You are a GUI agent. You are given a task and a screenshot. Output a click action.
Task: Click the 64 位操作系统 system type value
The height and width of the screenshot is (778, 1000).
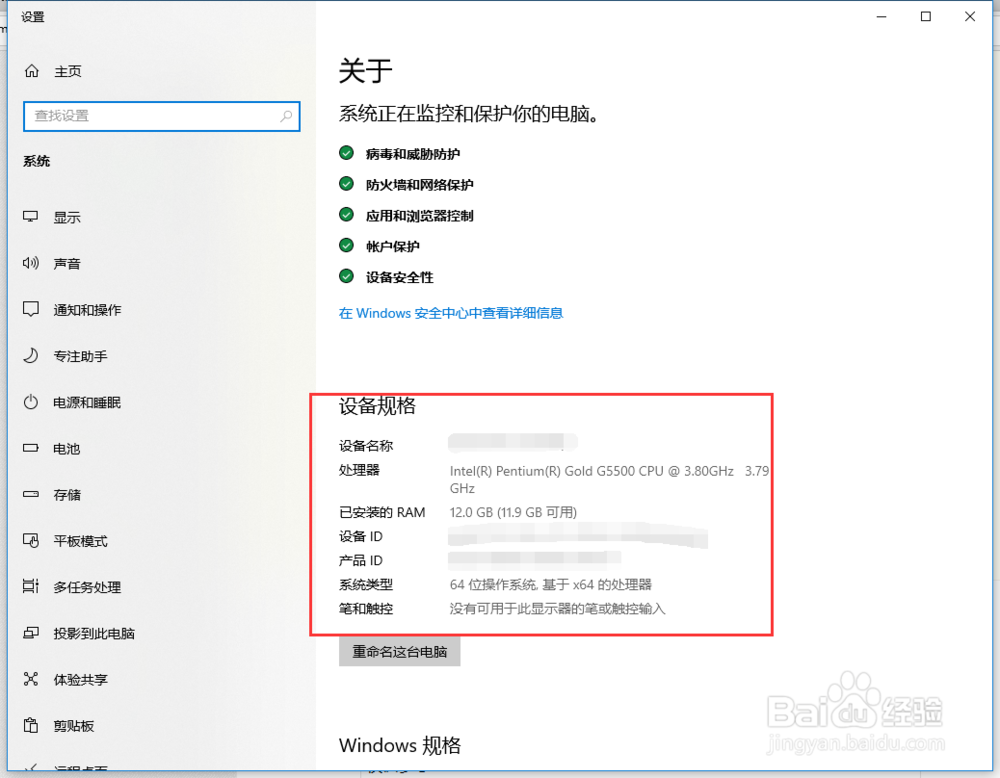[x=550, y=584]
